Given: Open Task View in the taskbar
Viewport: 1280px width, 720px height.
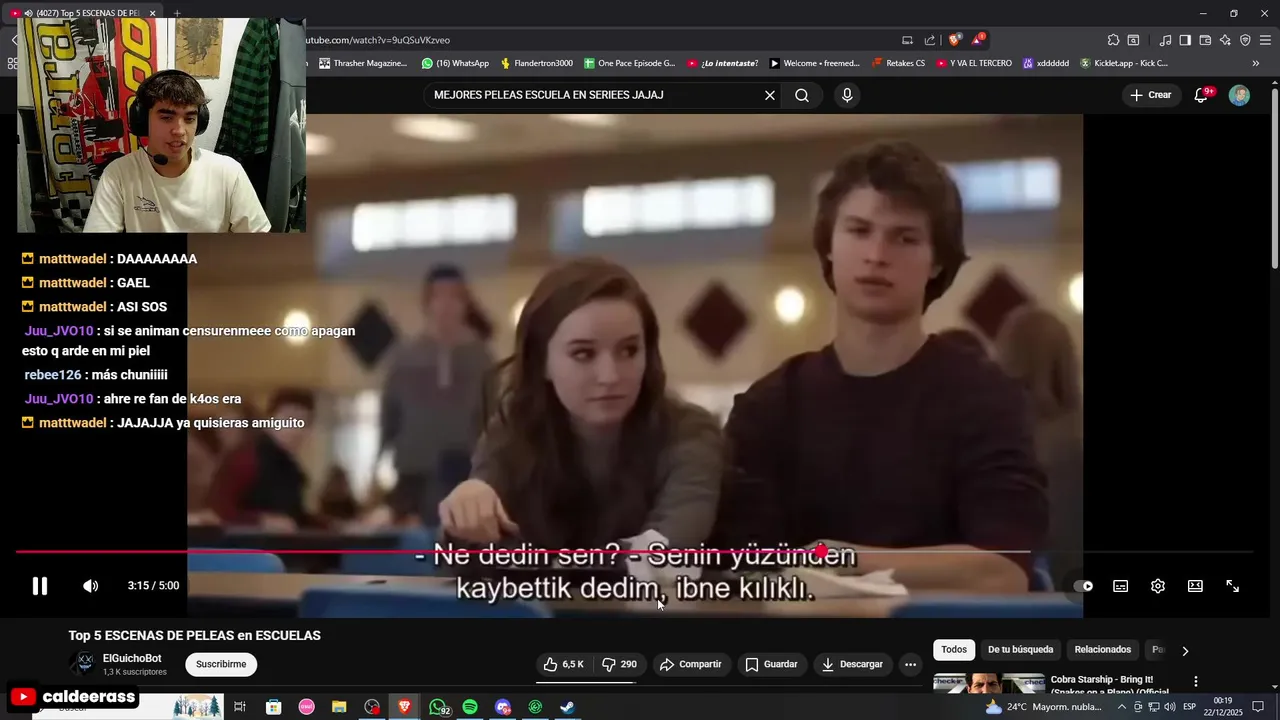Looking at the screenshot, I should coord(240,707).
